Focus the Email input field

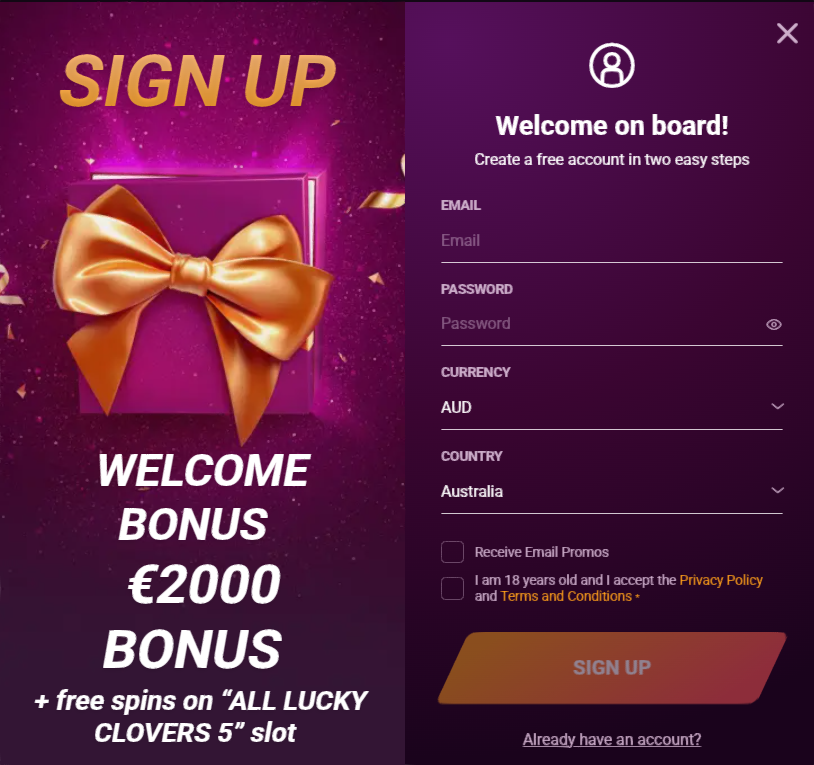tap(612, 241)
